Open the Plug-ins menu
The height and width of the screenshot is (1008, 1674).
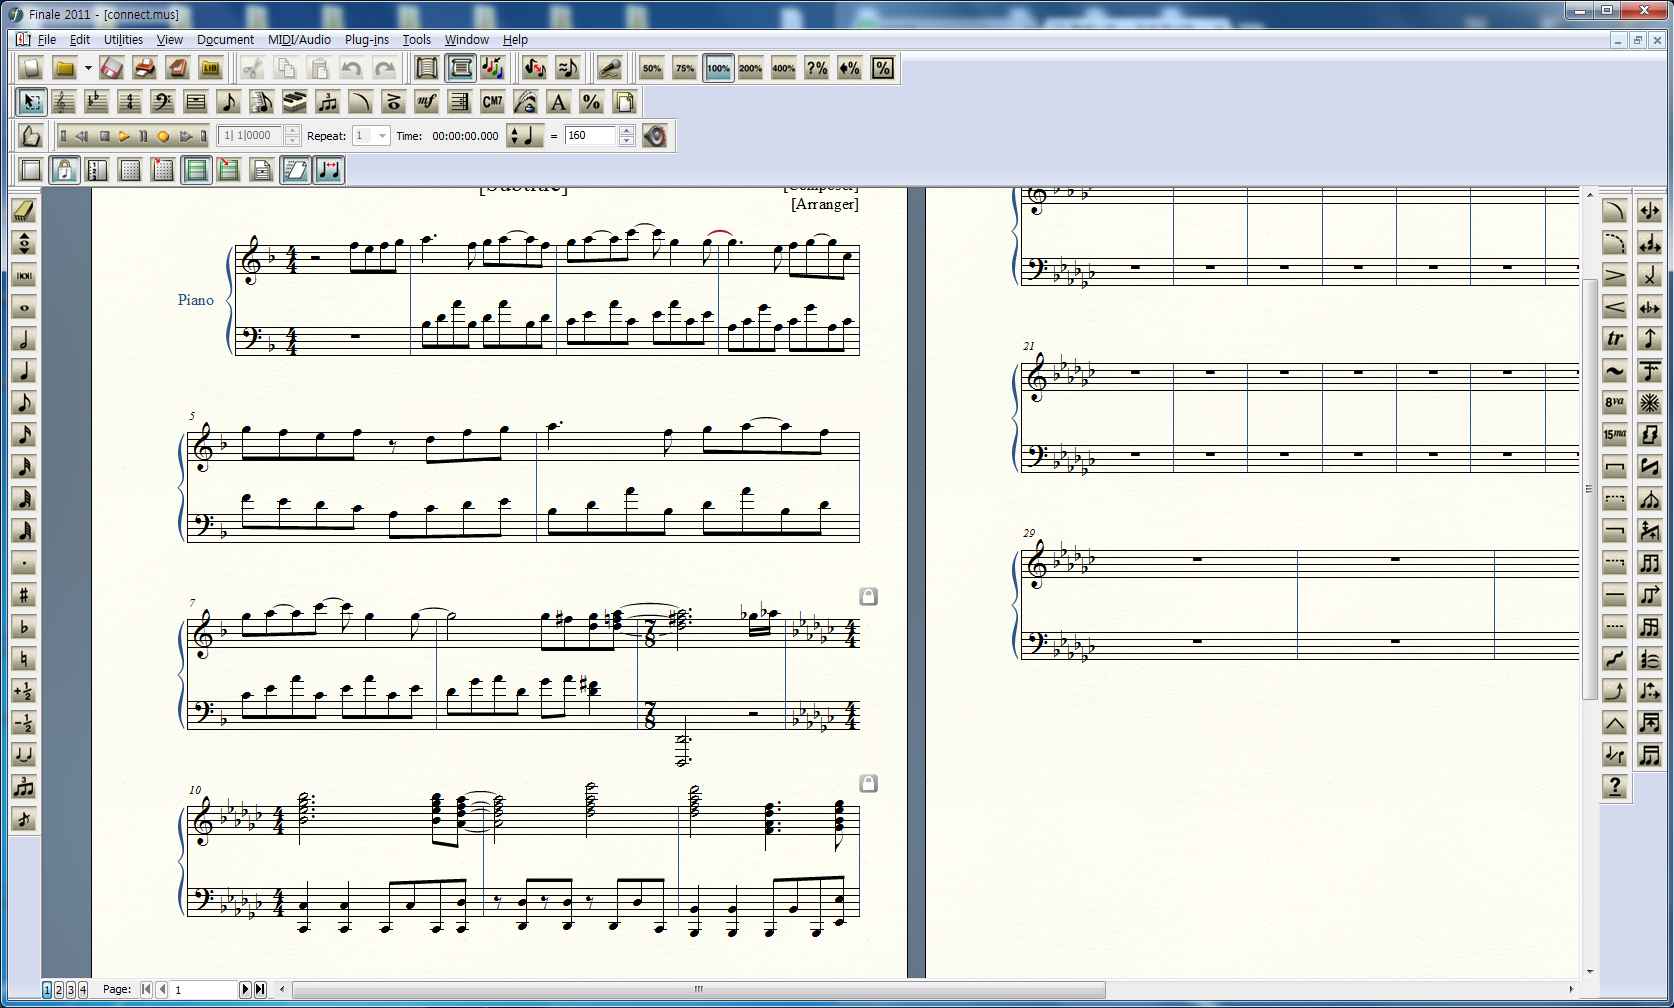[367, 40]
